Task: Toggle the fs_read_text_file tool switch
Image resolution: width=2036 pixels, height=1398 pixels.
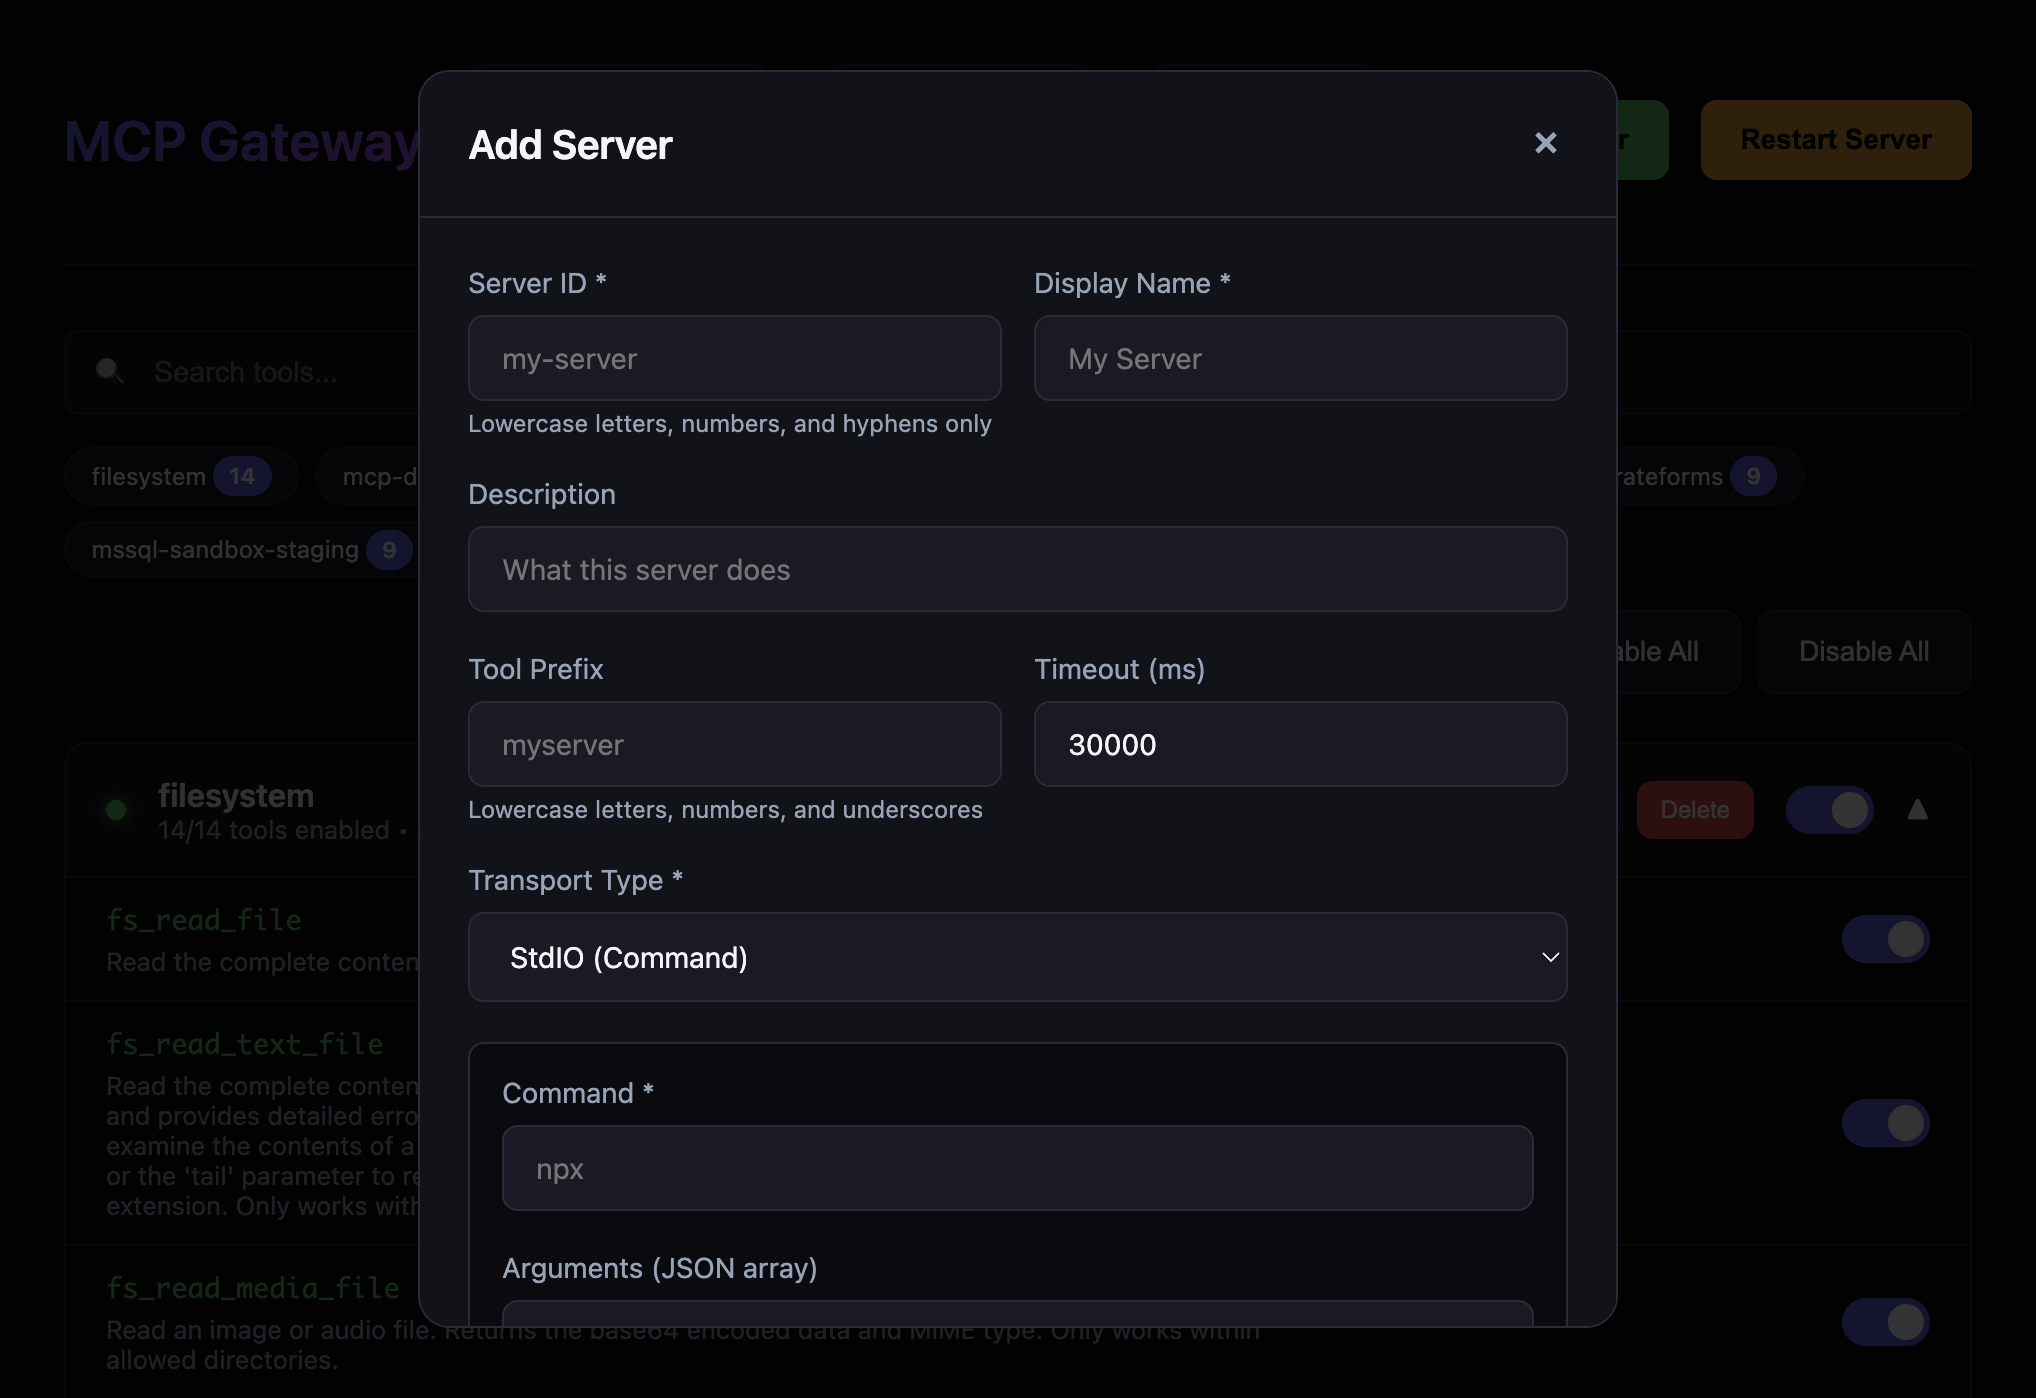Action: tap(1885, 1122)
